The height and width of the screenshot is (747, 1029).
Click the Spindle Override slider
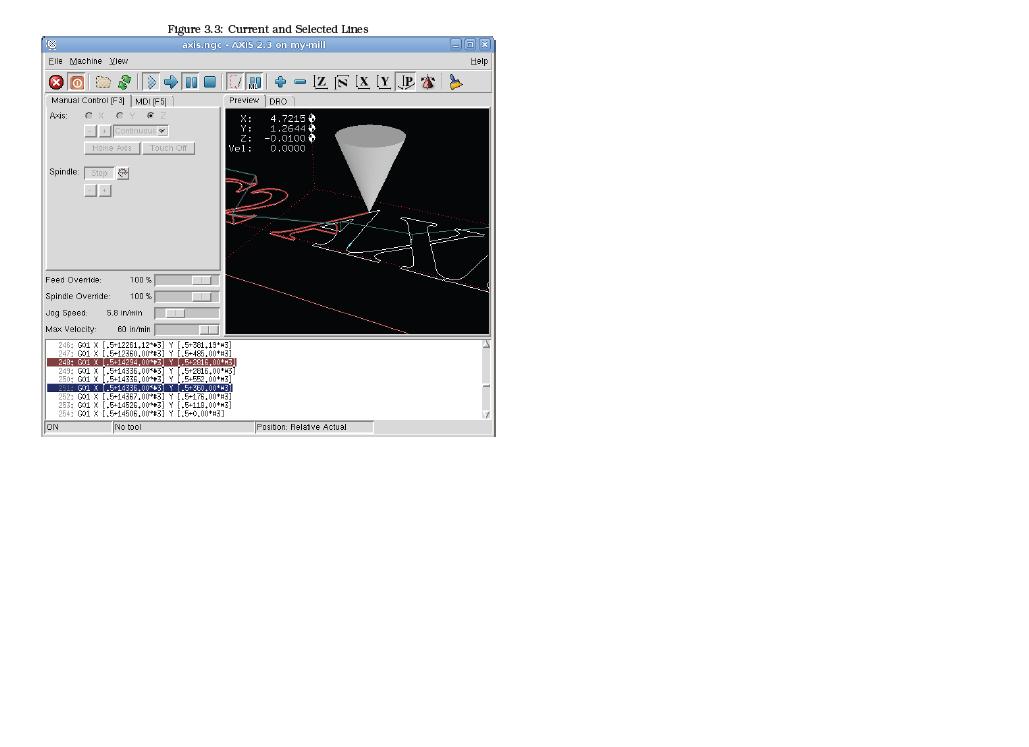187,297
